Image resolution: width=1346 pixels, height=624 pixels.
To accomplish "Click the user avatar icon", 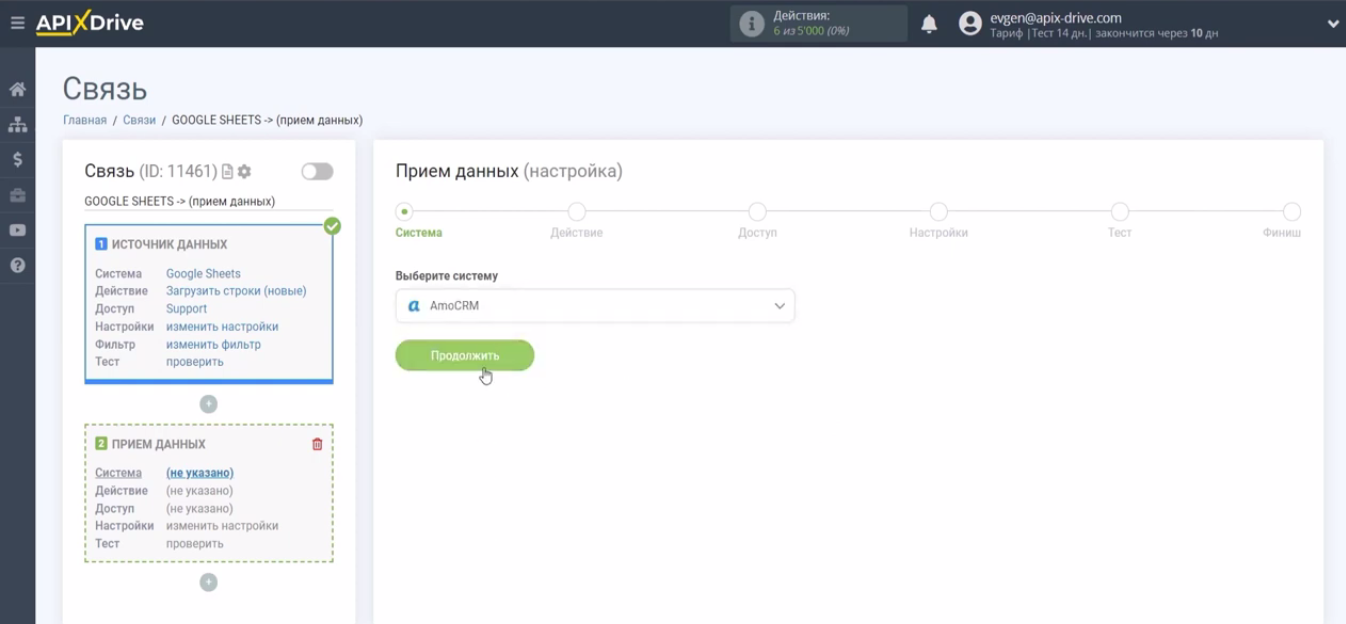I will click(x=970, y=24).
